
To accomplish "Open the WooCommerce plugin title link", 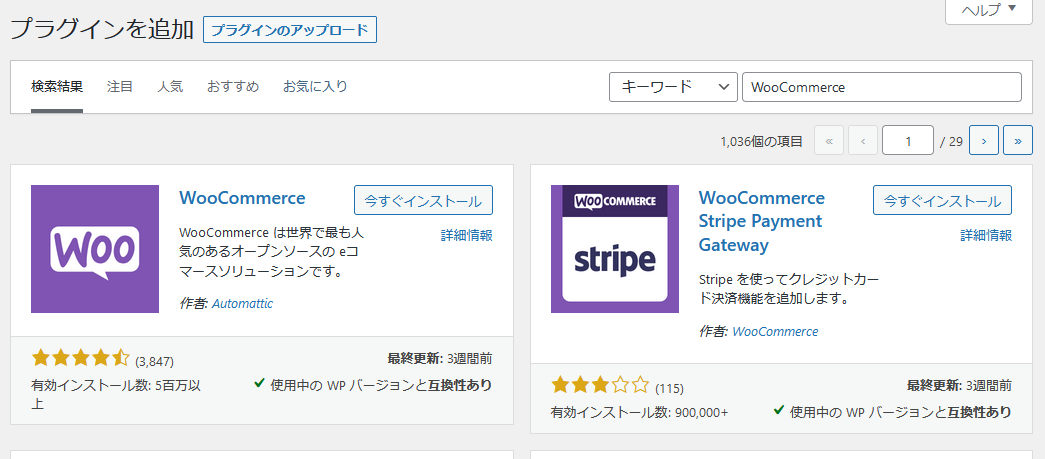I will coord(243,198).
